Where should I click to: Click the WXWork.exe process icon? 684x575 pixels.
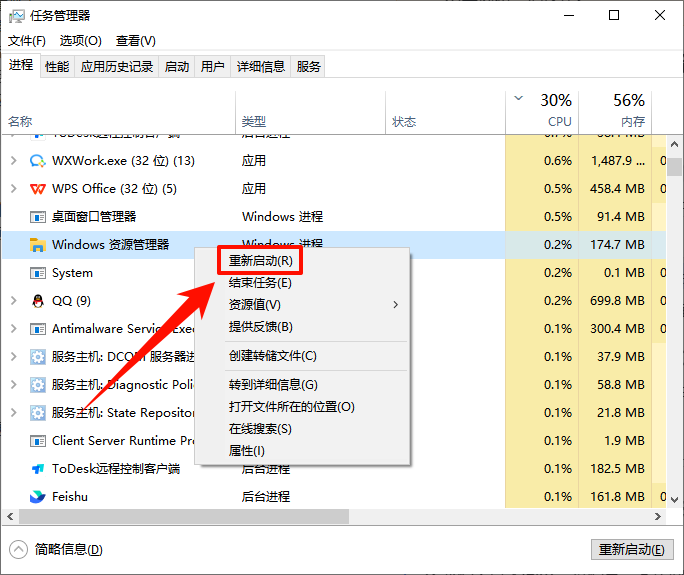tap(38, 161)
